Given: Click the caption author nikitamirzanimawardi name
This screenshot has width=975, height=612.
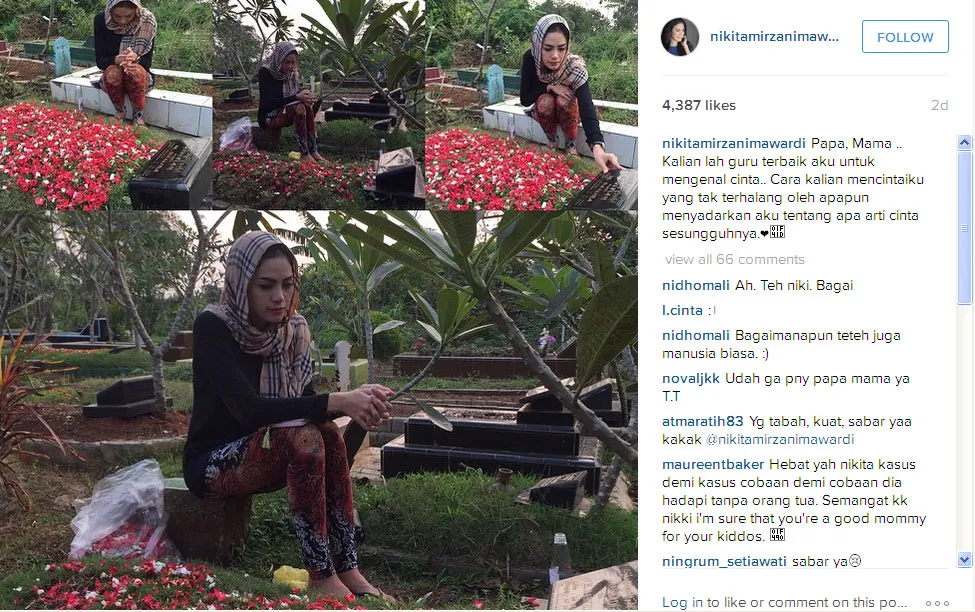Looking at the screenshot, I should click(734, 143).
